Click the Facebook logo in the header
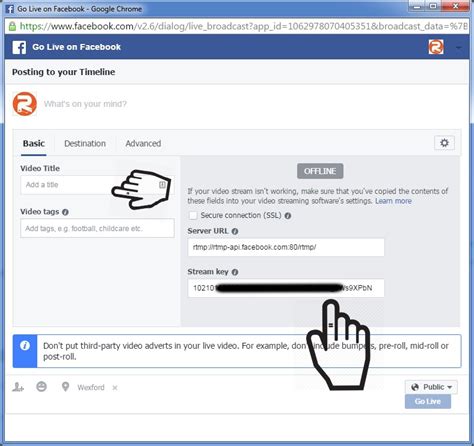Screen dimensions: 474x446 click(x=19, y=47)
